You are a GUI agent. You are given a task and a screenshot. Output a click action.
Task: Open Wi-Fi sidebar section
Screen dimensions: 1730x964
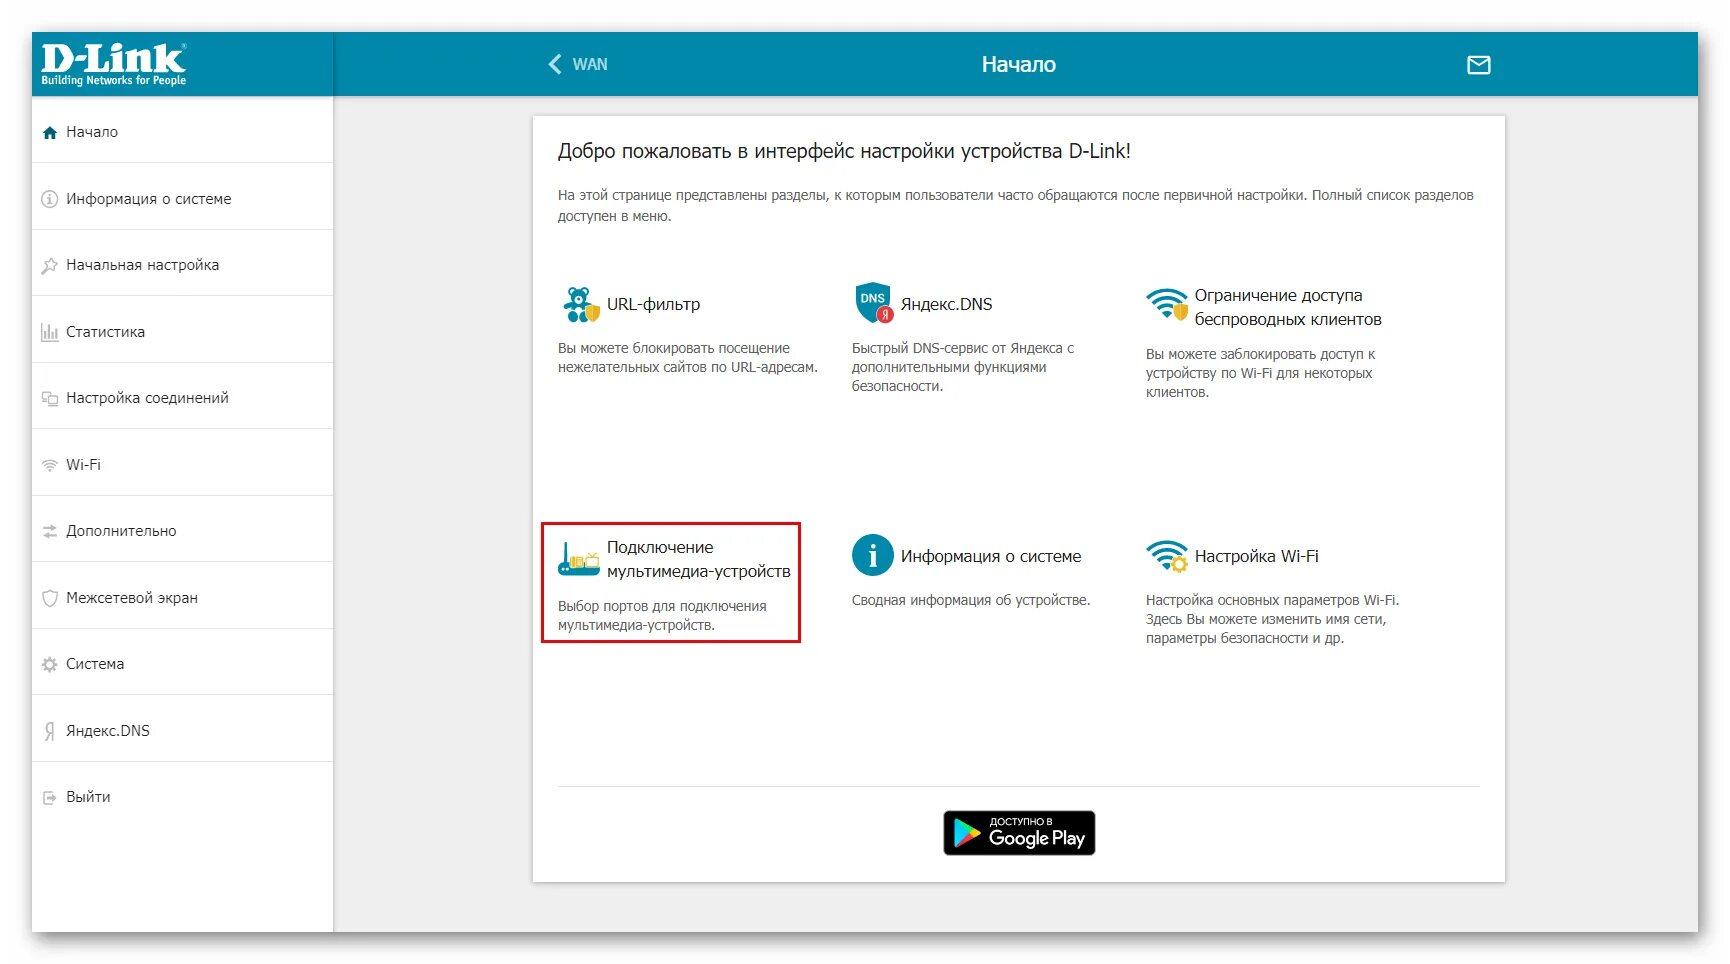(182, 465)
